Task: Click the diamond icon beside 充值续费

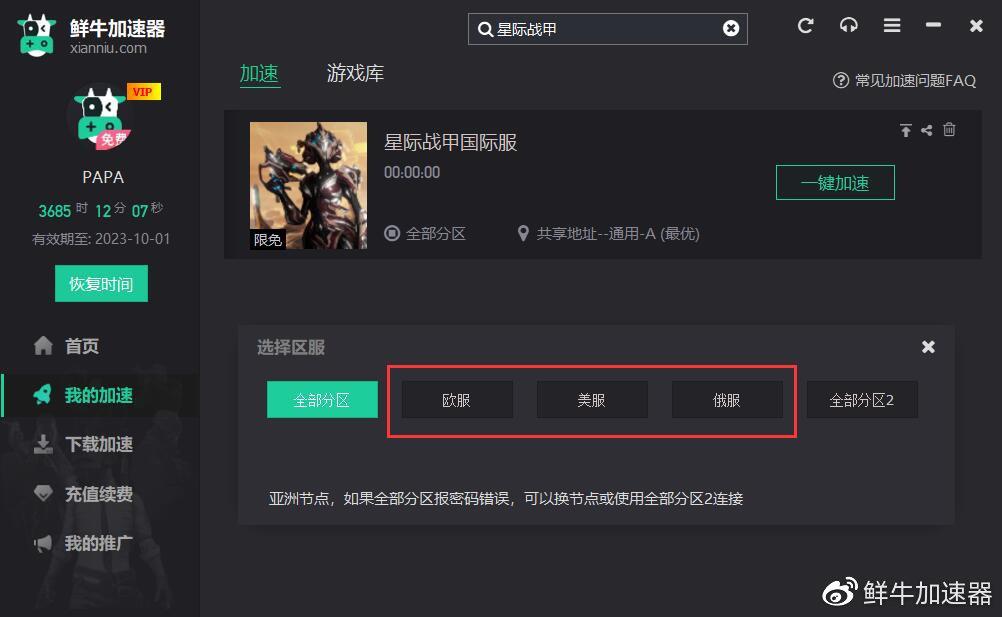Action: pyautogui.click(x=43, y=493)
